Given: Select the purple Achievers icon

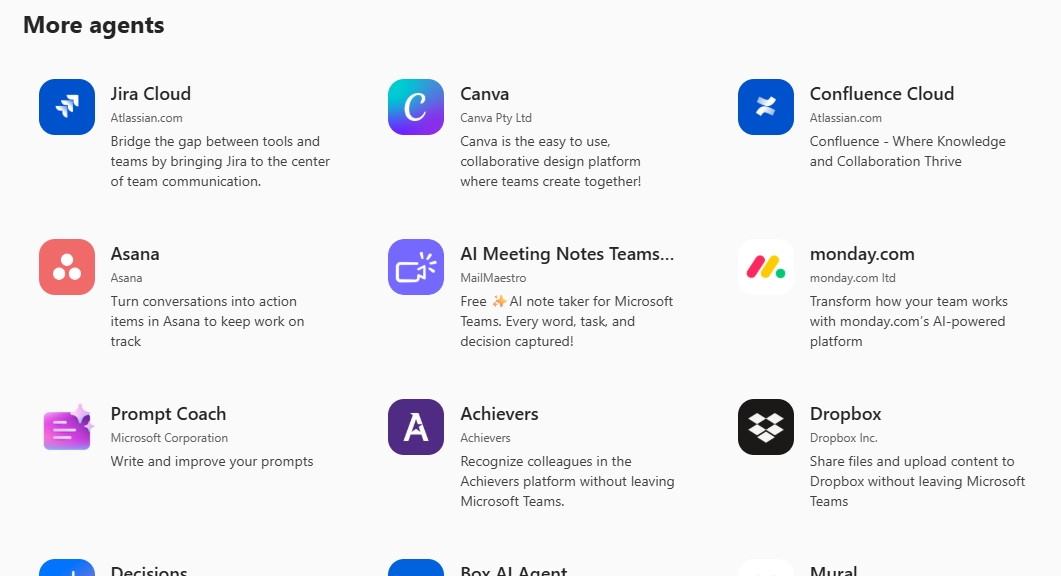Looking at the screenshot, I should pos(416,427).
